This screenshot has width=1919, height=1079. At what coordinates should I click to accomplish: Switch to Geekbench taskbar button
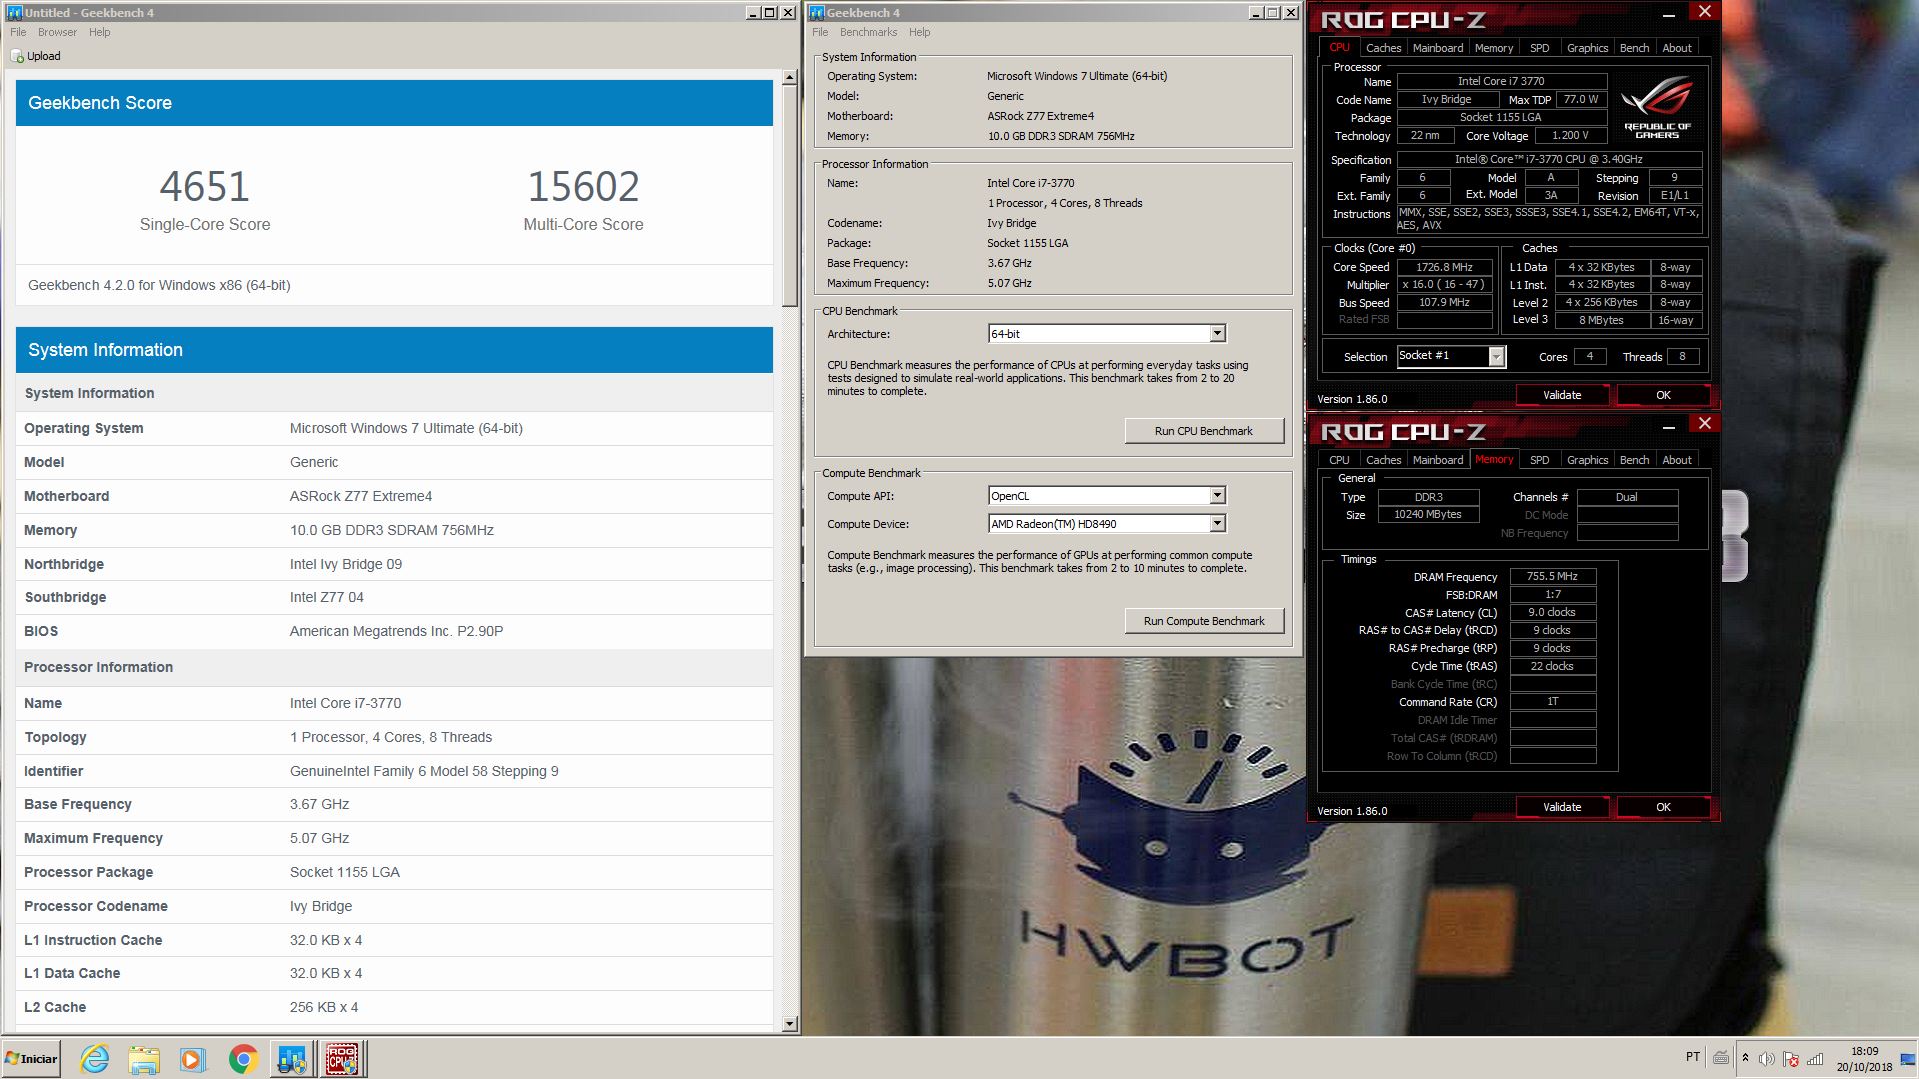pos(293,1059)
